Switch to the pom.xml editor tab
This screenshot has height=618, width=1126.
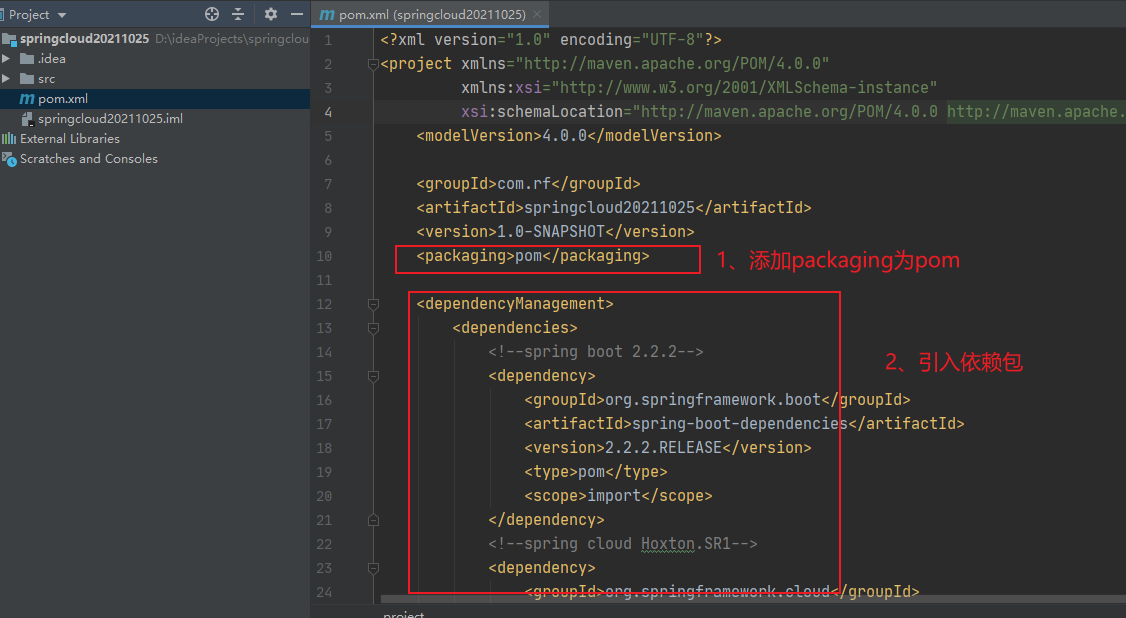[x=432, y=14]
